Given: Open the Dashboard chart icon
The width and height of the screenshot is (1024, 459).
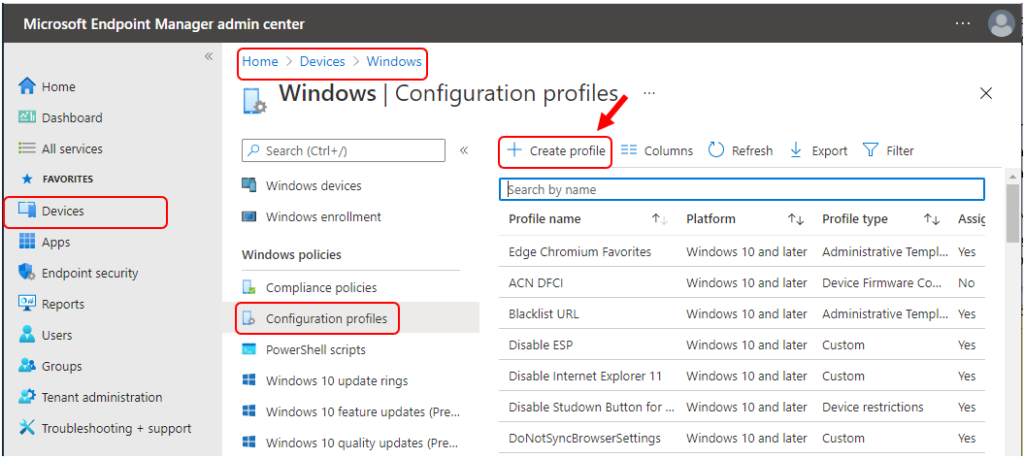Looking at the screenshot, I should point(27,118).
